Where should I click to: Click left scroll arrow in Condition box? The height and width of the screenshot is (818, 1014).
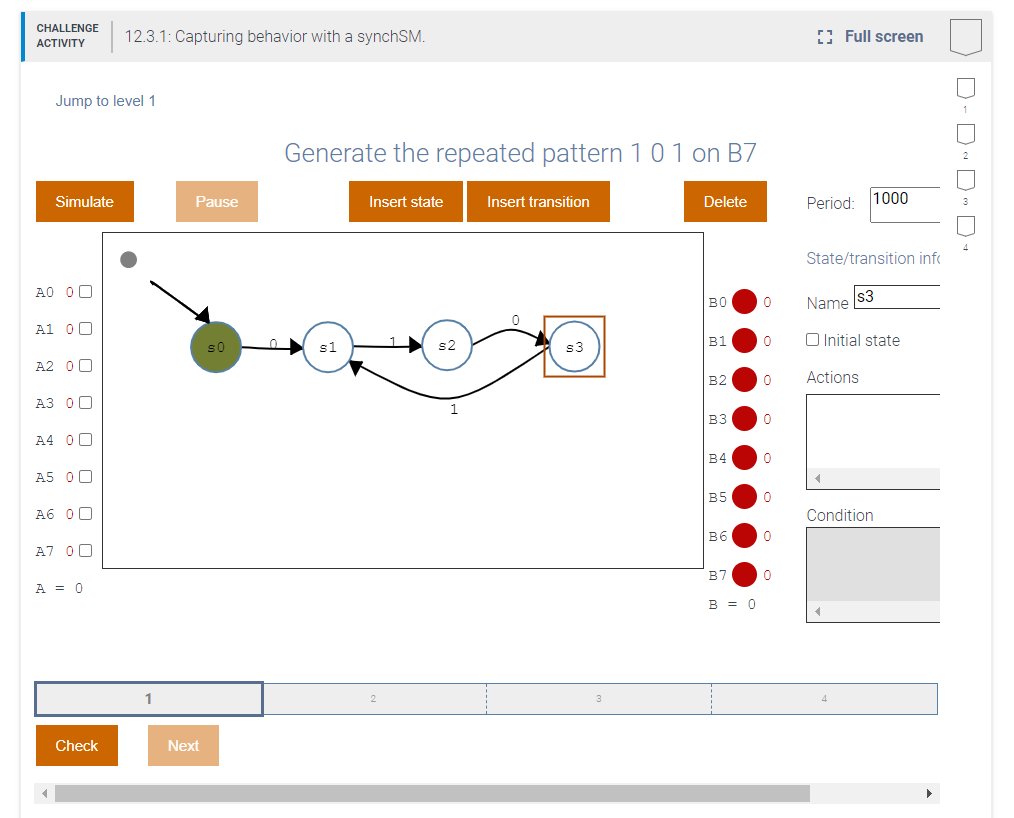point(817,612)
